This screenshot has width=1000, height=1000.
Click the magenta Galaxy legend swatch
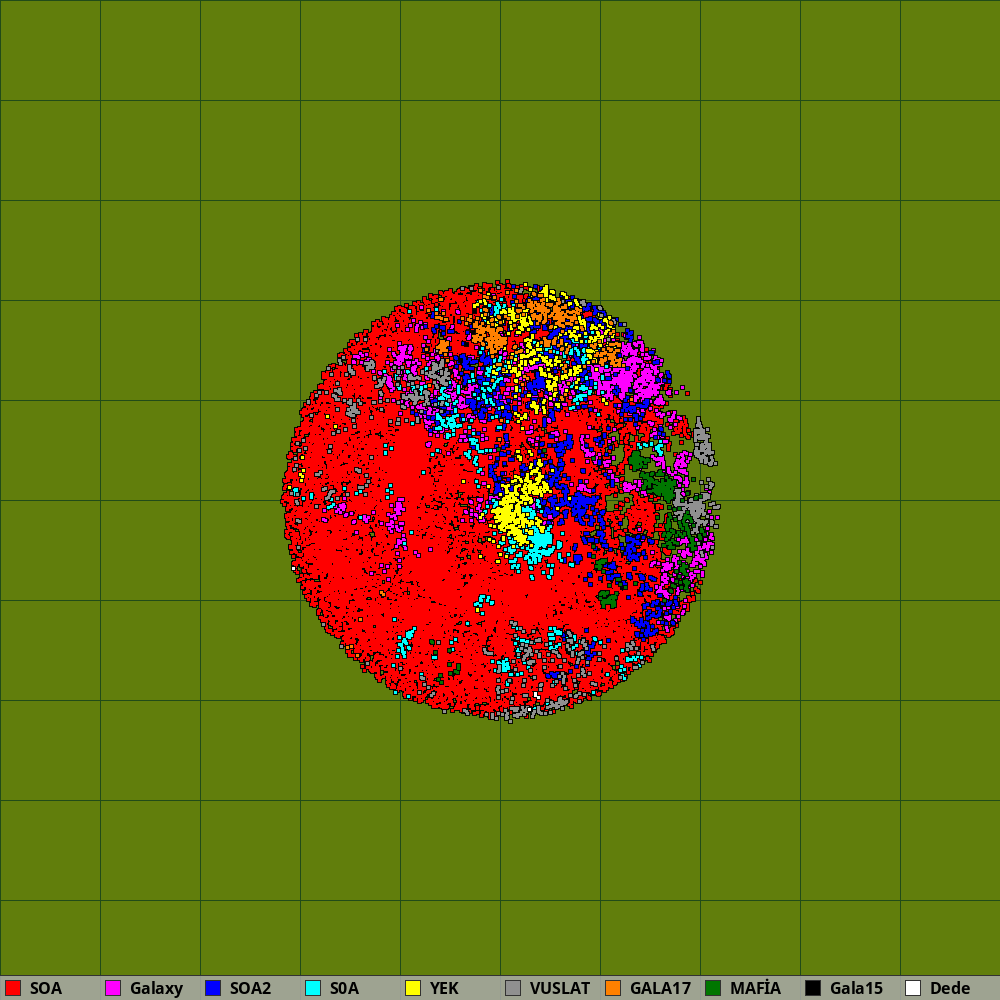tap(113, 988)
